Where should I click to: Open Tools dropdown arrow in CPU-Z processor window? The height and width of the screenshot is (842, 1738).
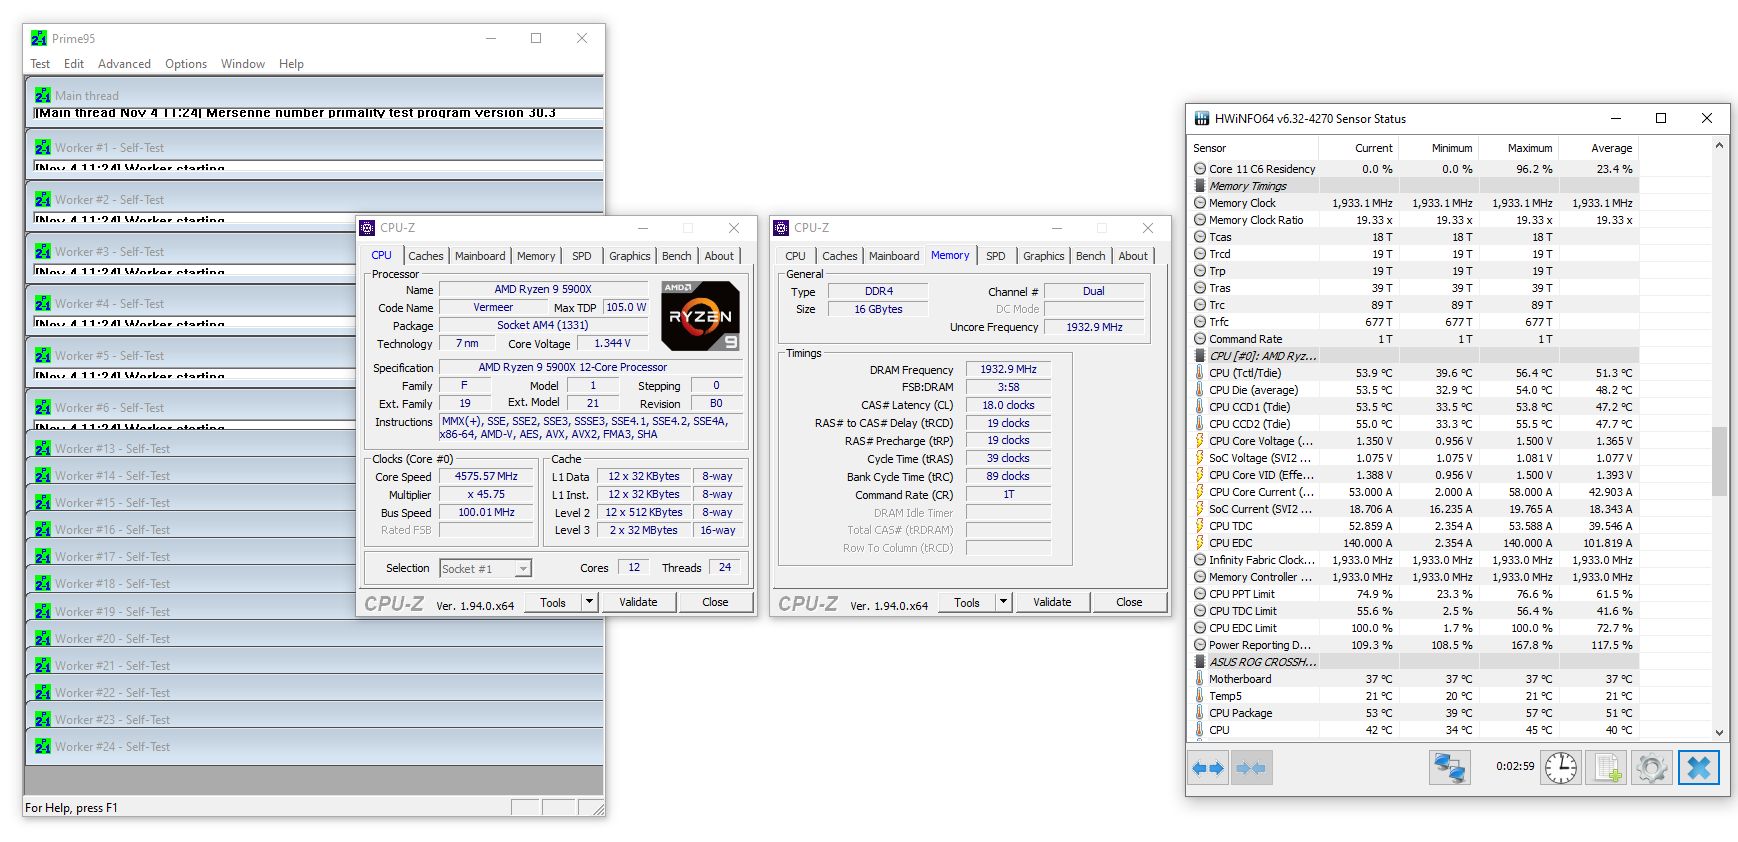click(590, 602)
